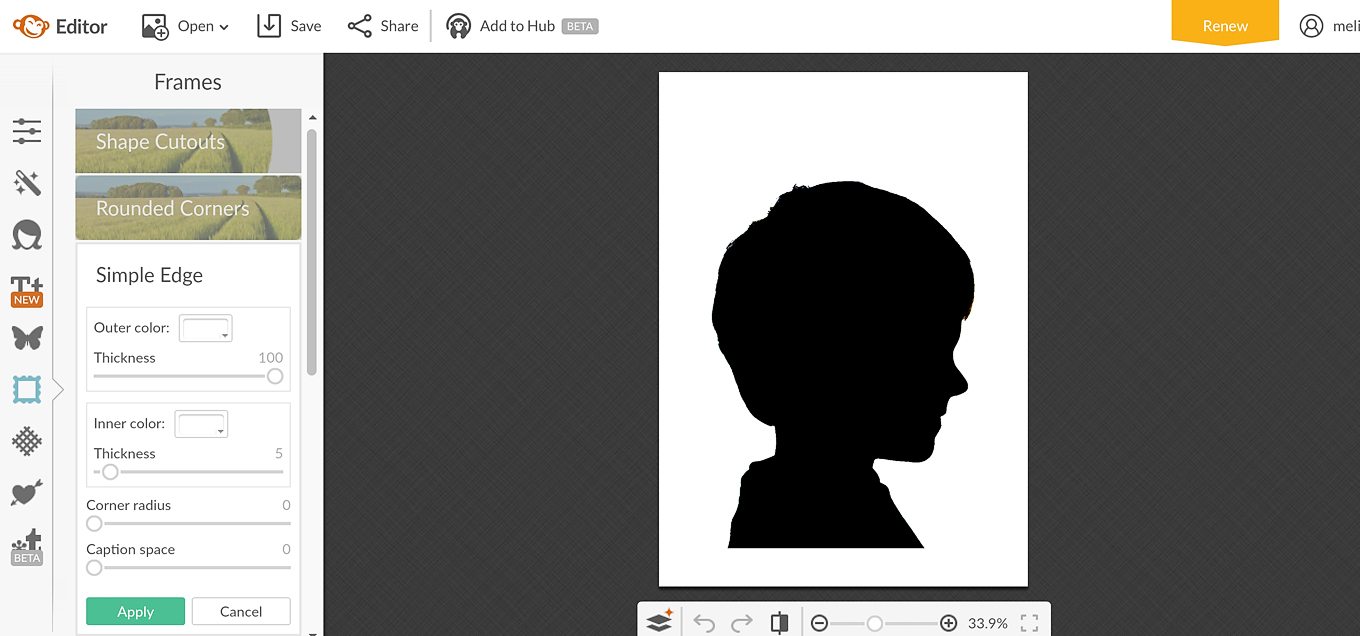Image resolution: width=1360 pixels, height=636 pixels.
Task: Click Share in the top bar
Action: tap(383, 26)
